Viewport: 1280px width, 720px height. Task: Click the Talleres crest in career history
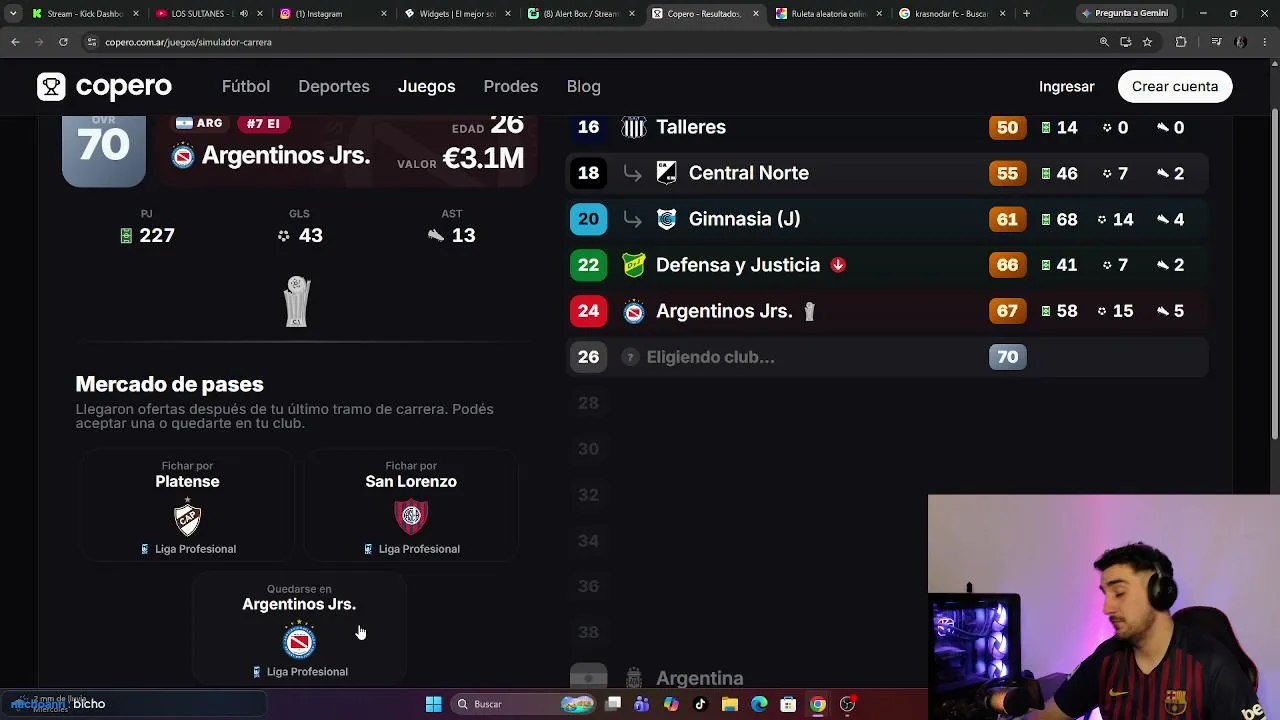click(x=634, y=127)
